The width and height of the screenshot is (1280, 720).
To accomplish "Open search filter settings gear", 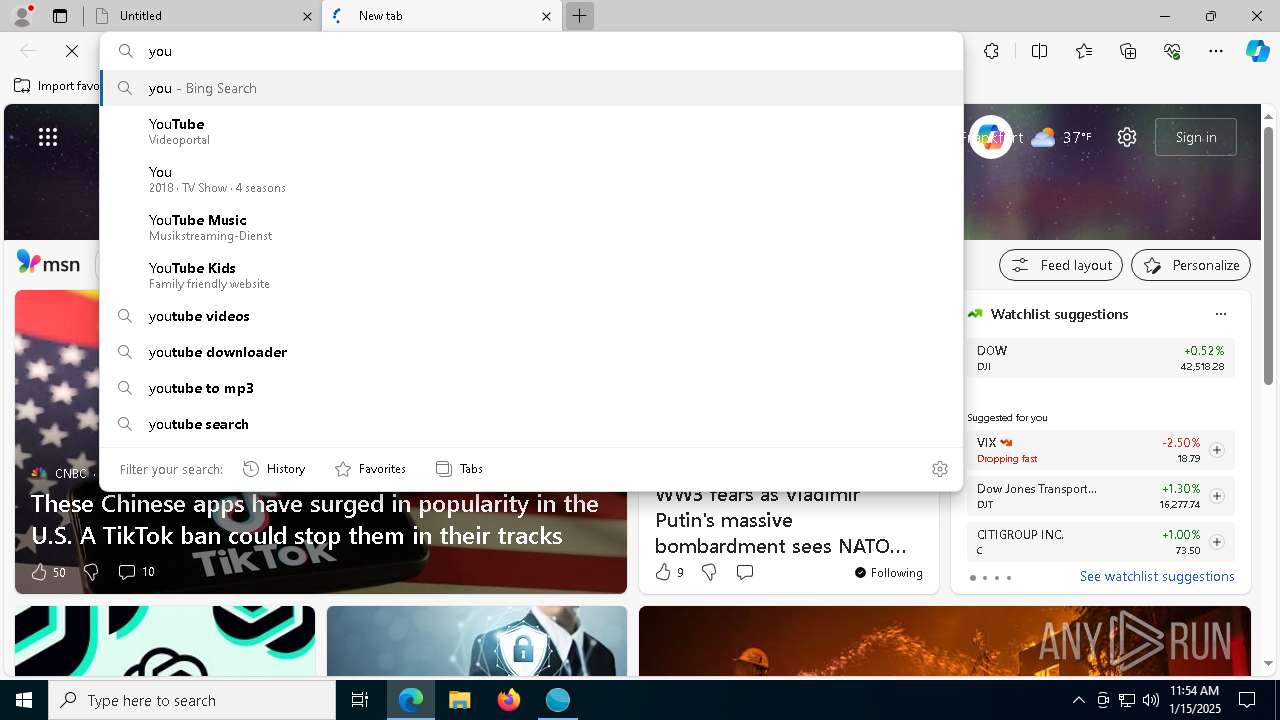I will (940, 469).
